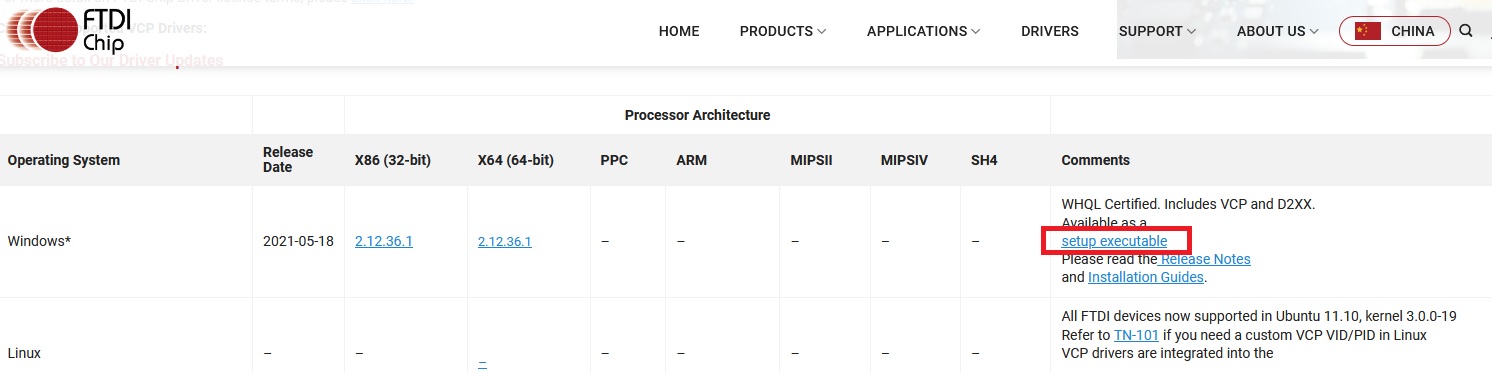
Task: Click the Linux X64 driver link
Action: 482,360
